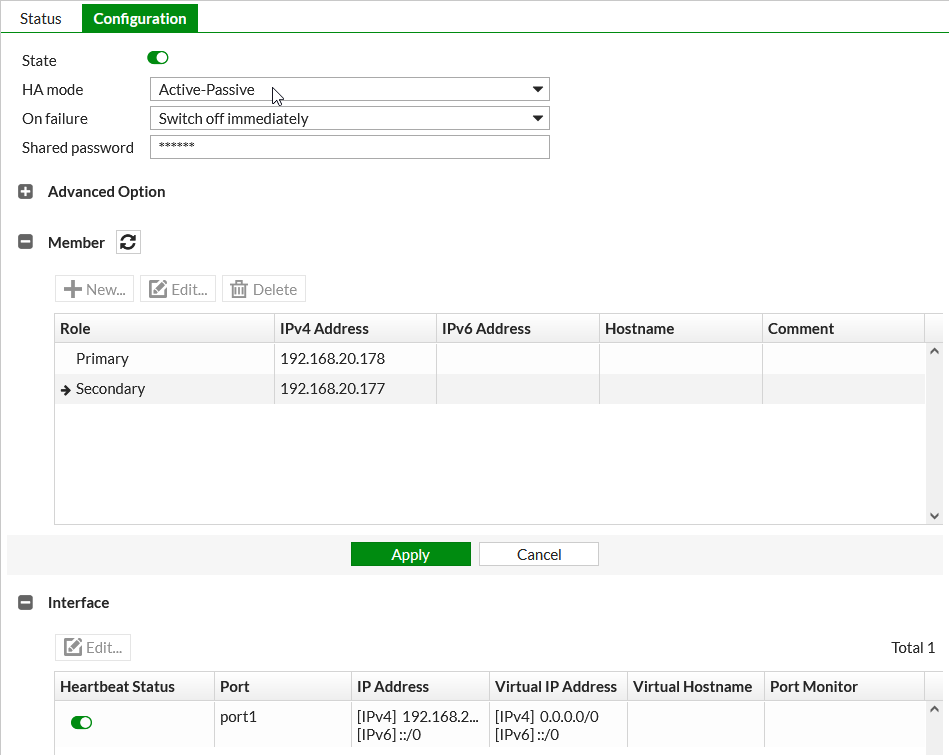The width and height of the screenshot is (949, 755).
Task: Open the Edit dialog for the interface
Action: [92, 647]
